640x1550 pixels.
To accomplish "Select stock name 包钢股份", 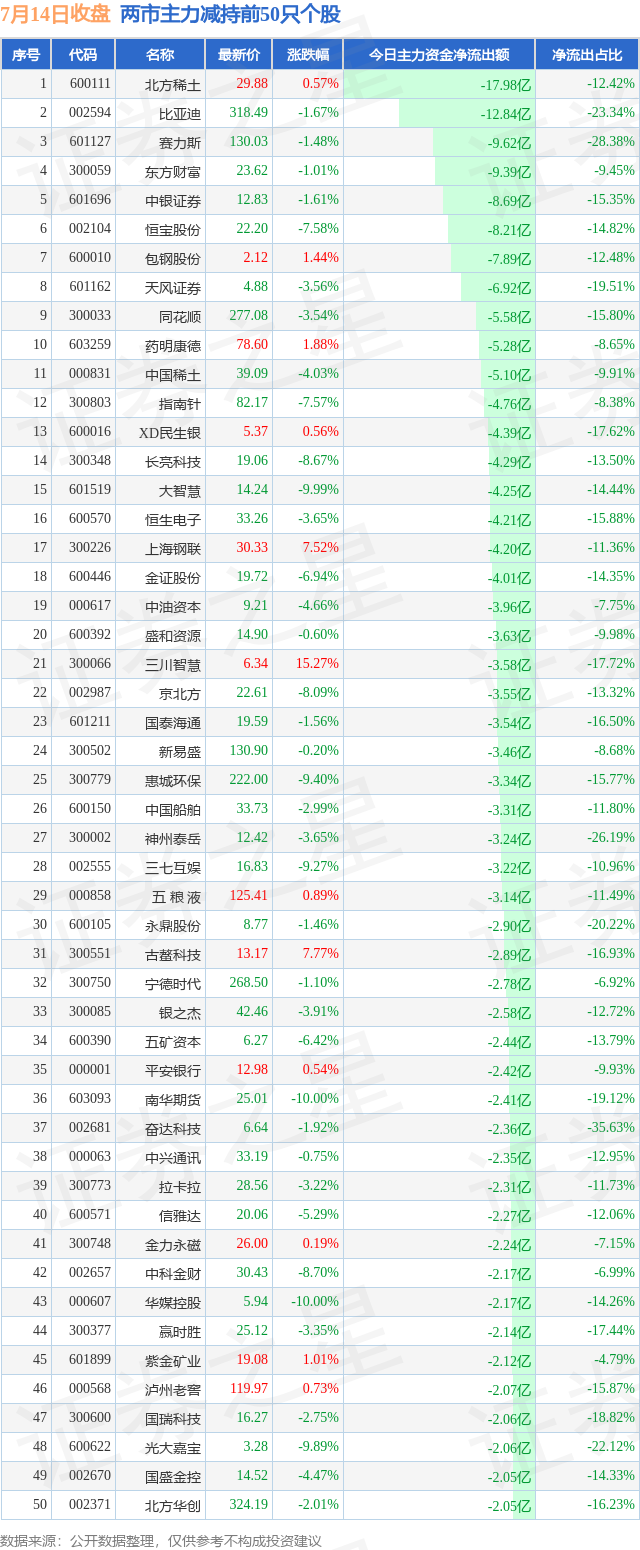I will tap(173, 258).
